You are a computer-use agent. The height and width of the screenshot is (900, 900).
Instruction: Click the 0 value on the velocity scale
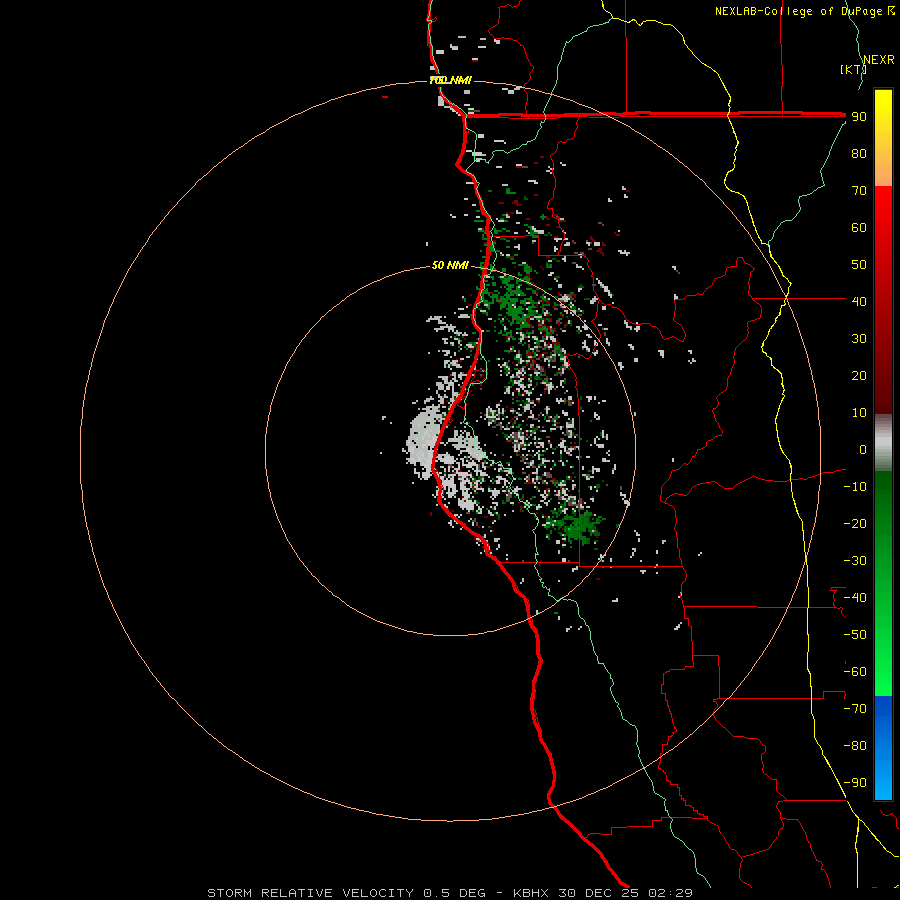click(x=863, y=449)
